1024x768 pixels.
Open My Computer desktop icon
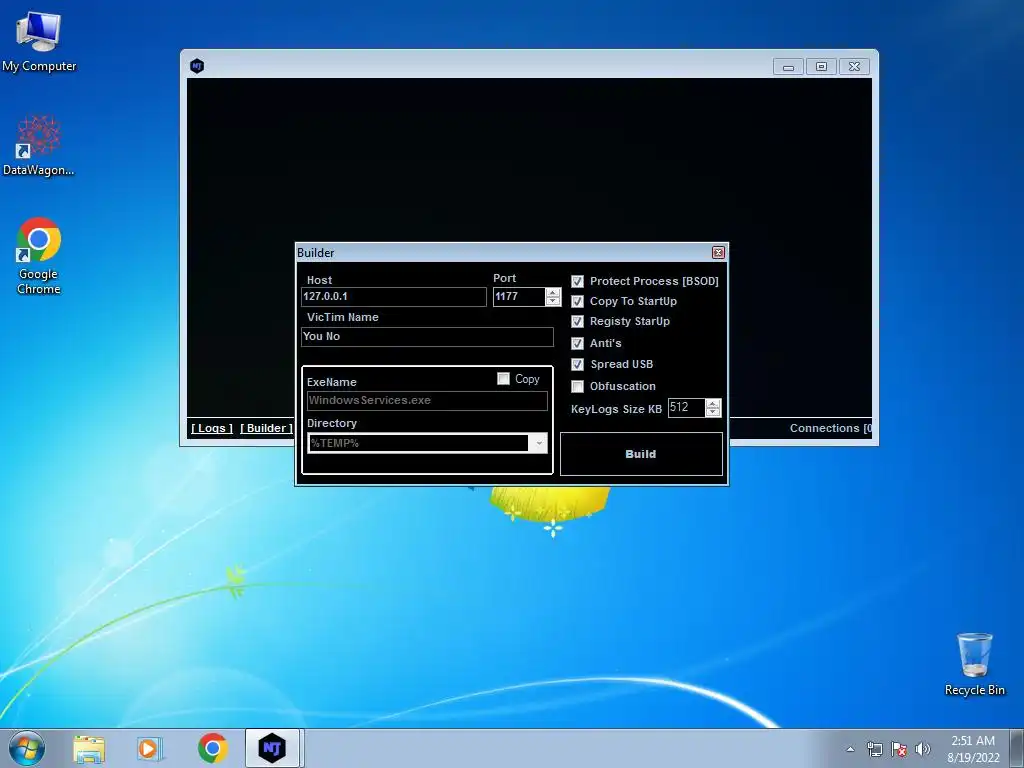coord(39,41)
